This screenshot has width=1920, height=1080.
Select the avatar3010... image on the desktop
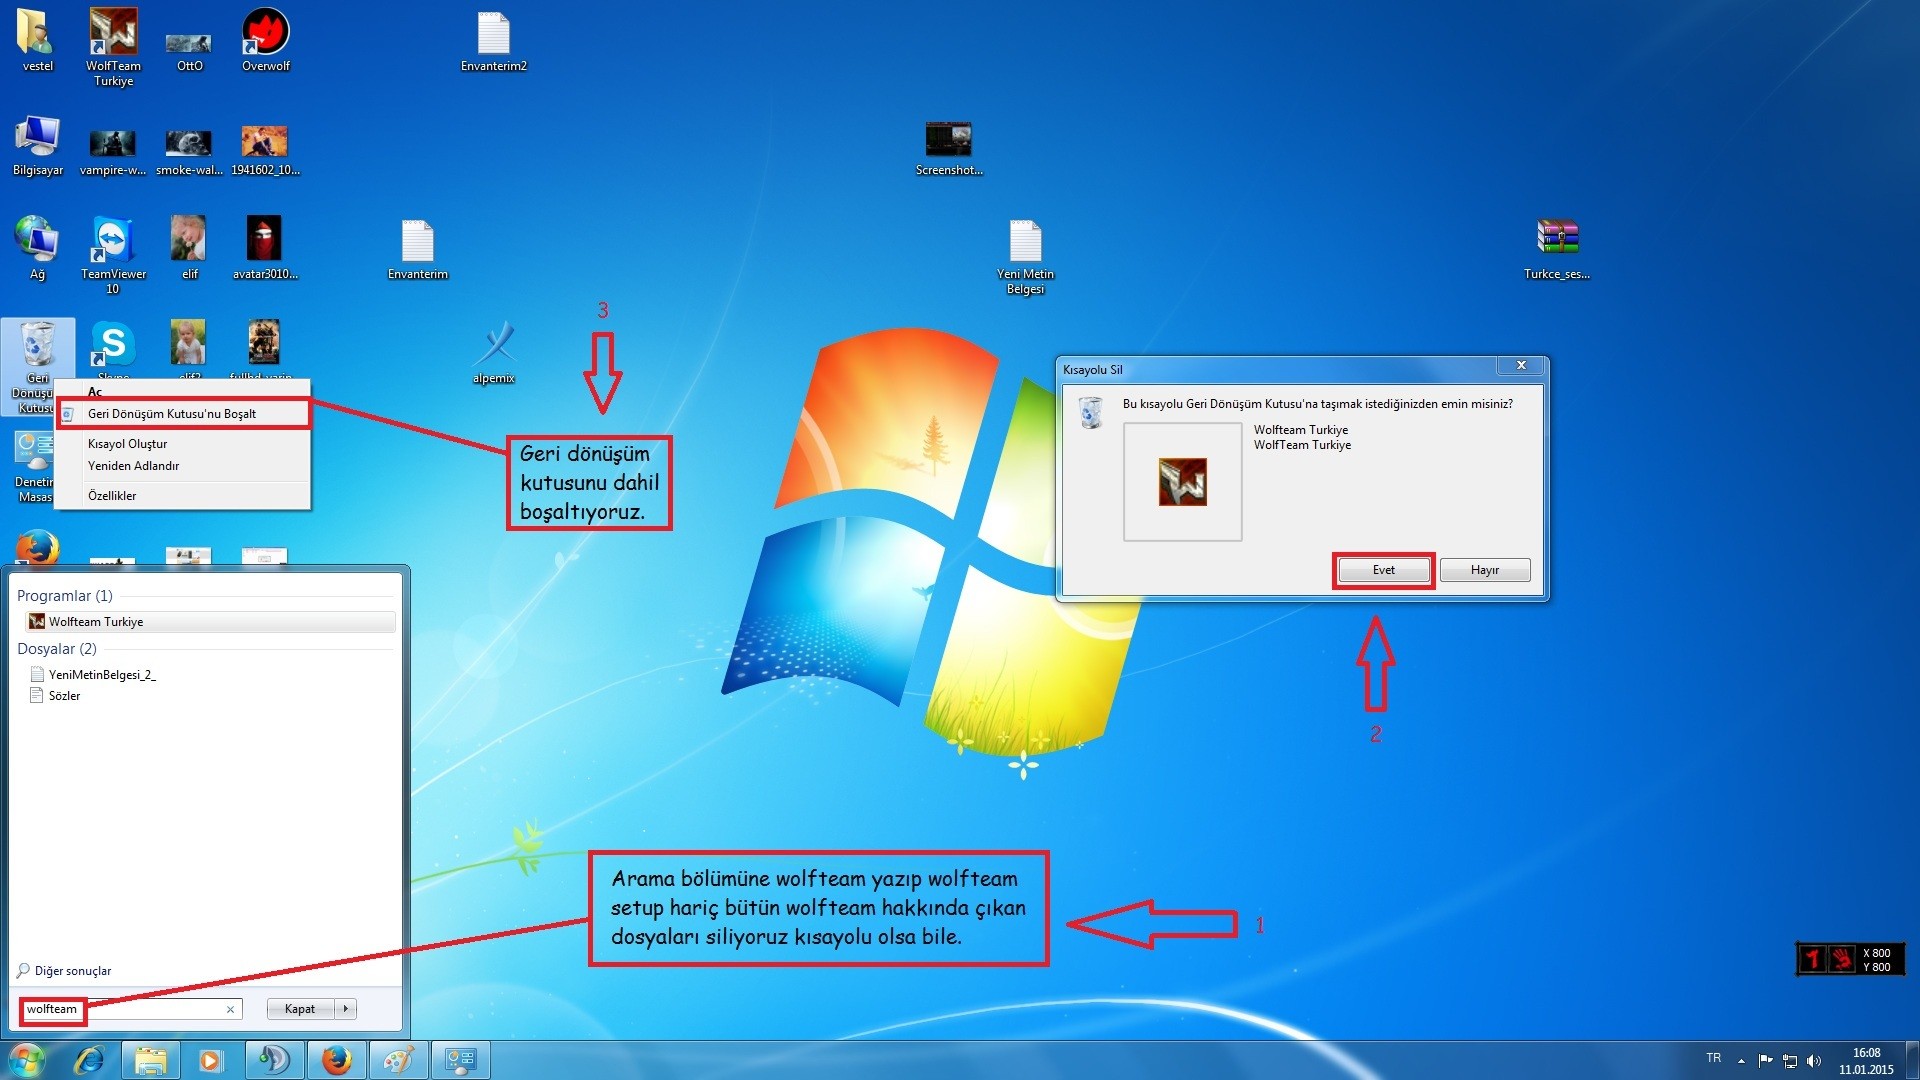[265, 248]
